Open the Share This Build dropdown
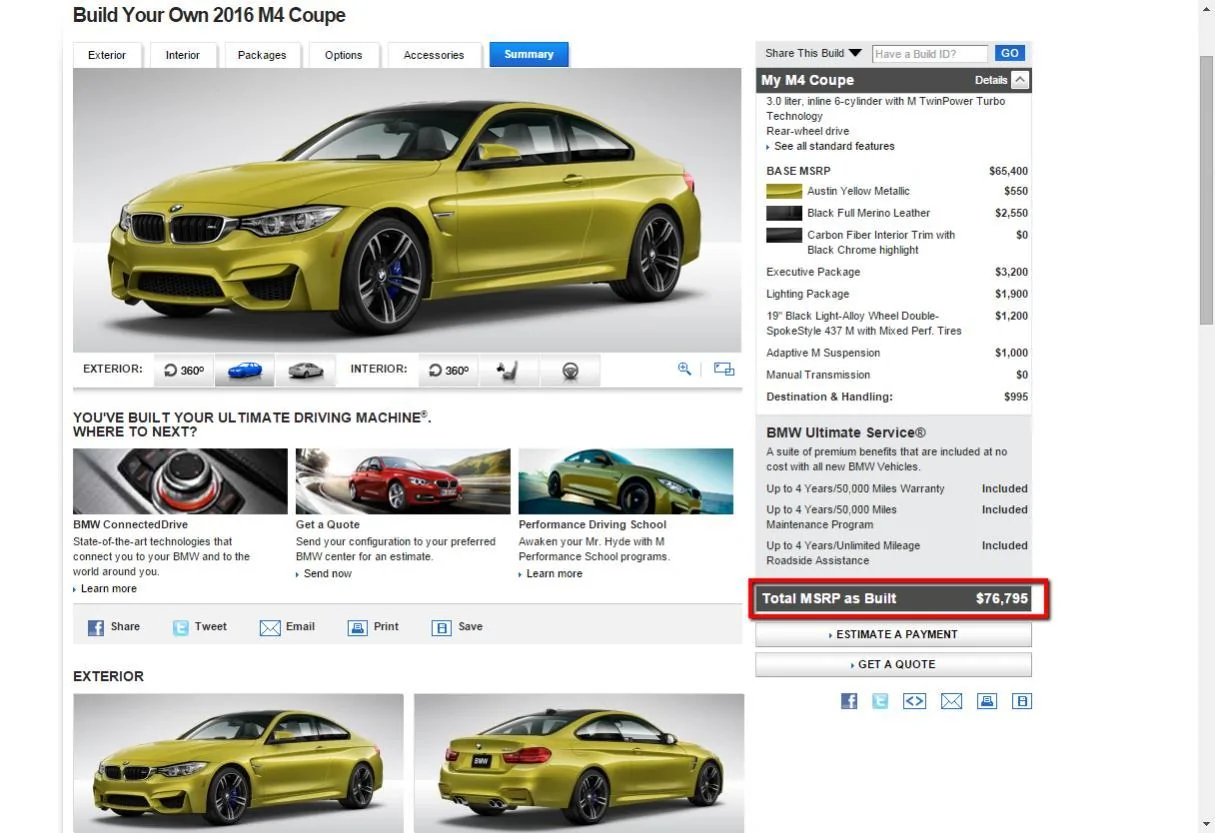 813,53
